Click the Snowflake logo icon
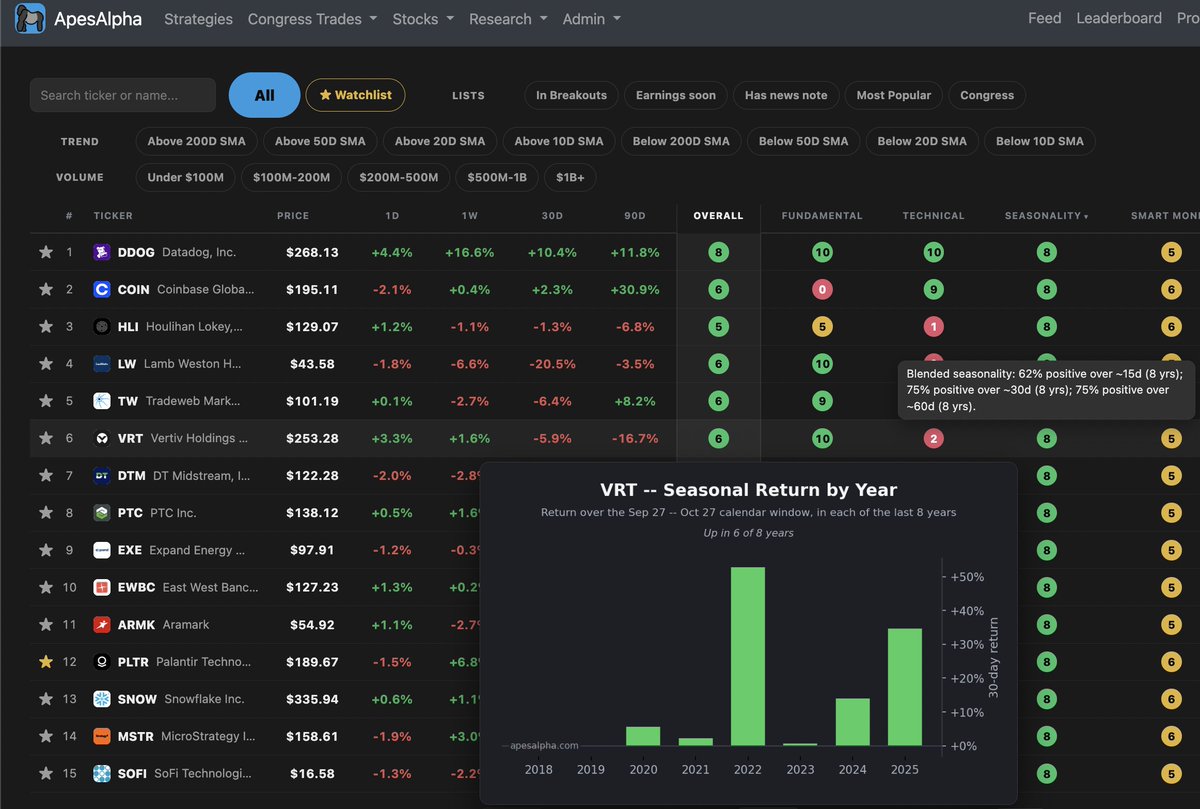 click(x=101, y=699)
